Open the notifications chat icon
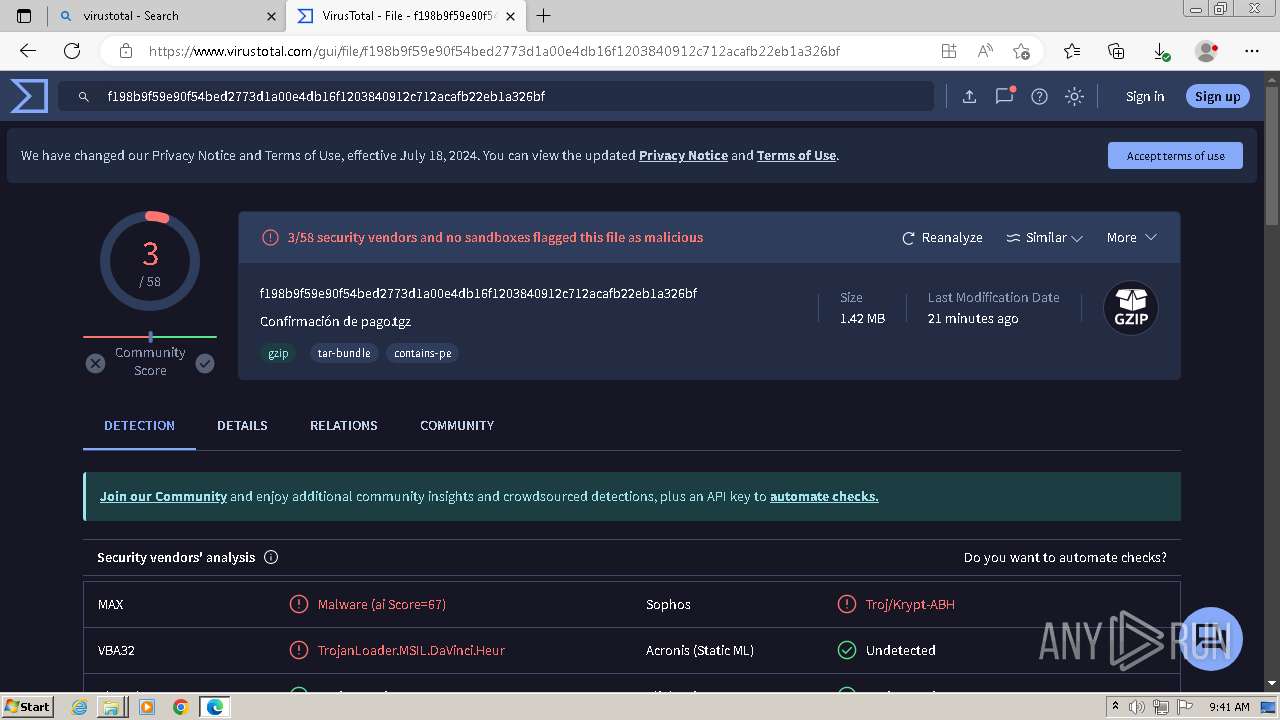 click(x=1004, y=96)
